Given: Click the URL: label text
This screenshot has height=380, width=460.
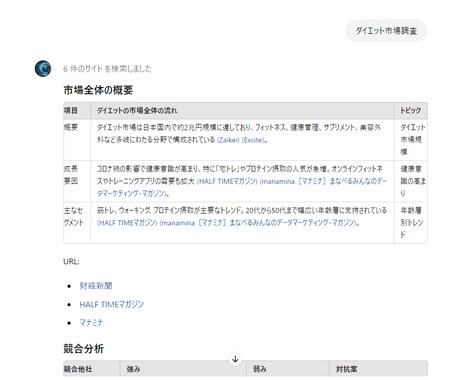Looking at the screenshot, I should [71, 262].
